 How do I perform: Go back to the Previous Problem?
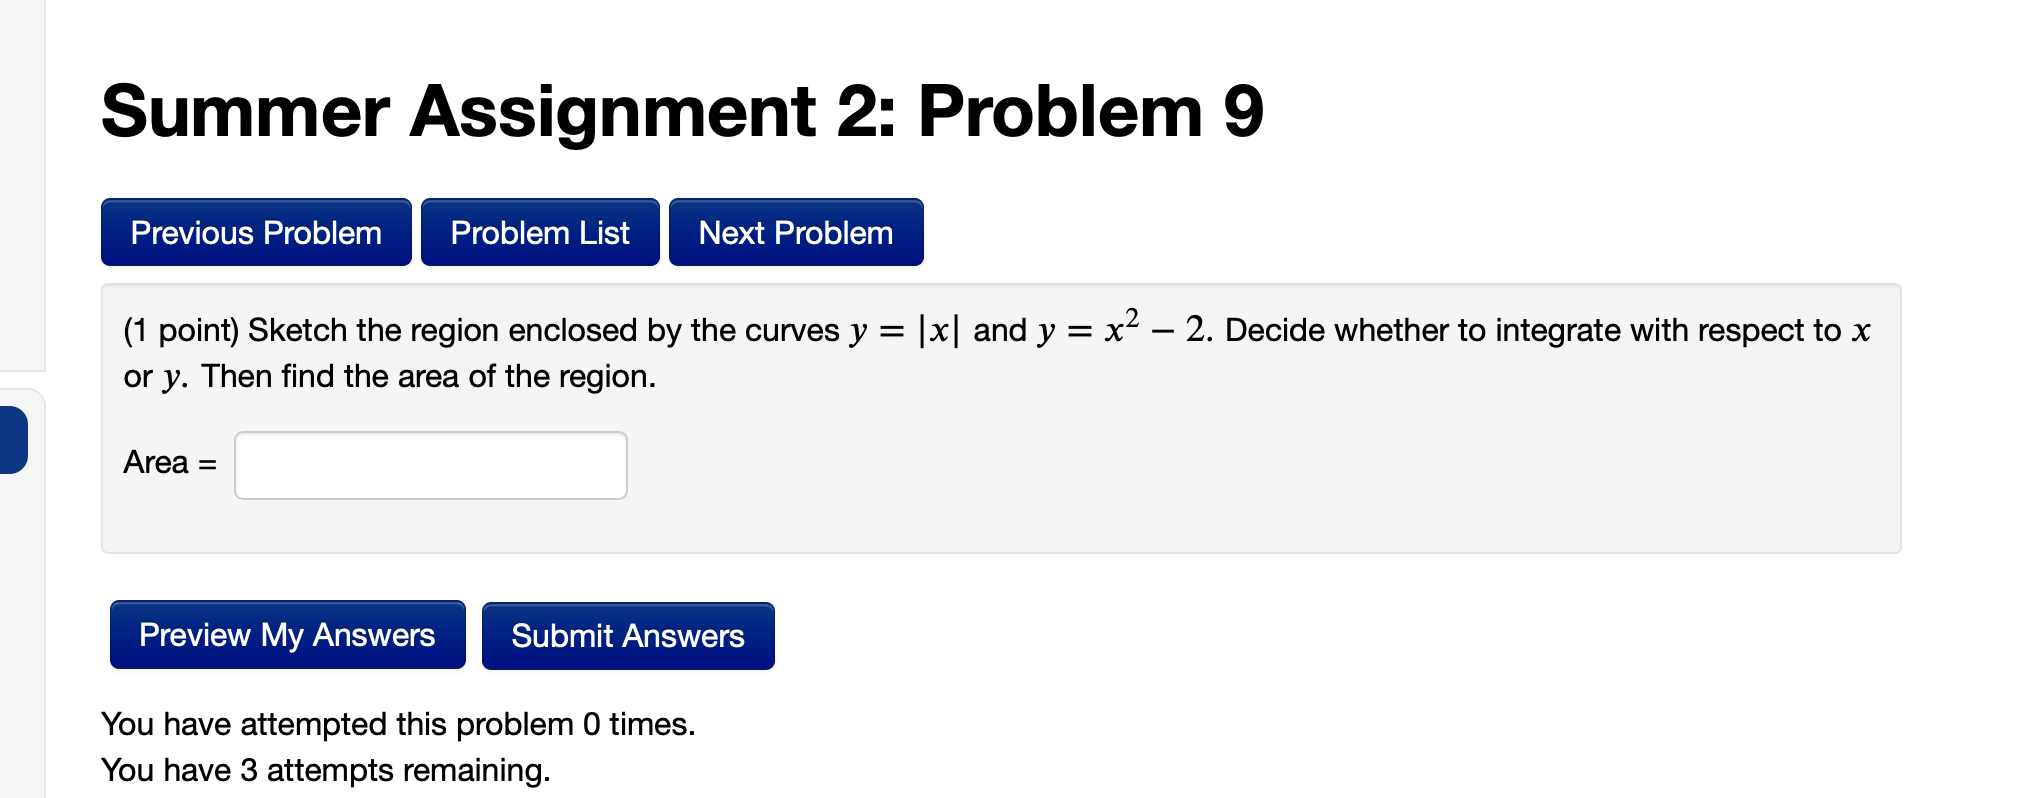pyautogui.click(x=255, y=232)
